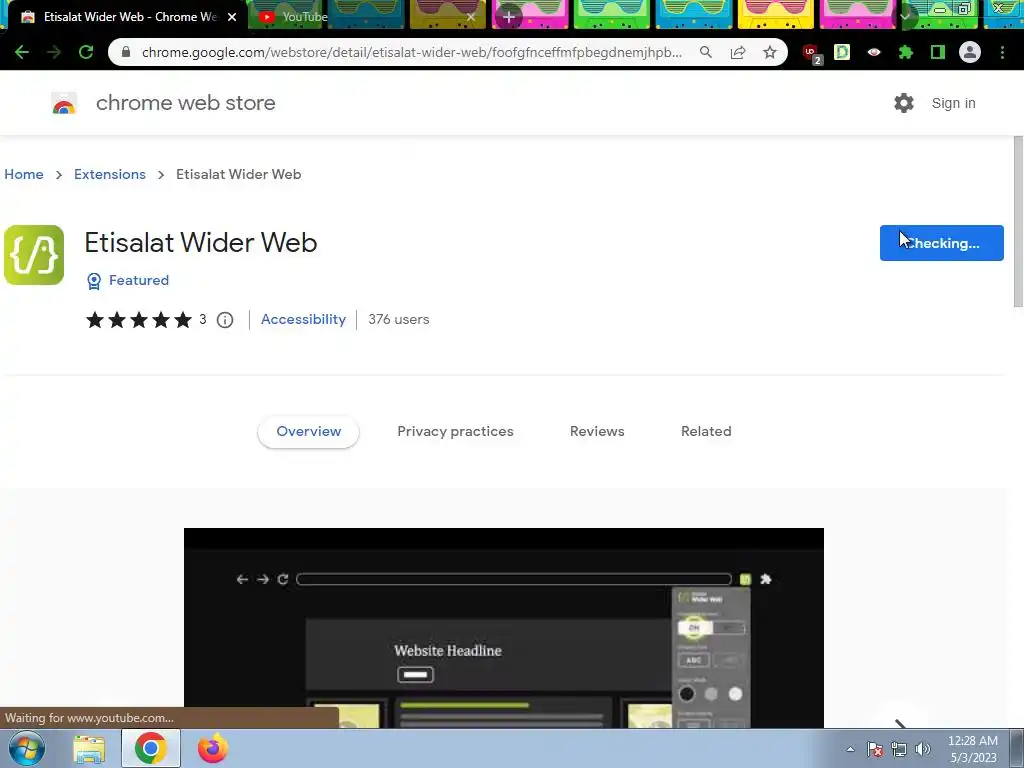The height and width of the screenshot is (768, 1024).
Task: Click the Featured label link
Action: click(138, 280)
